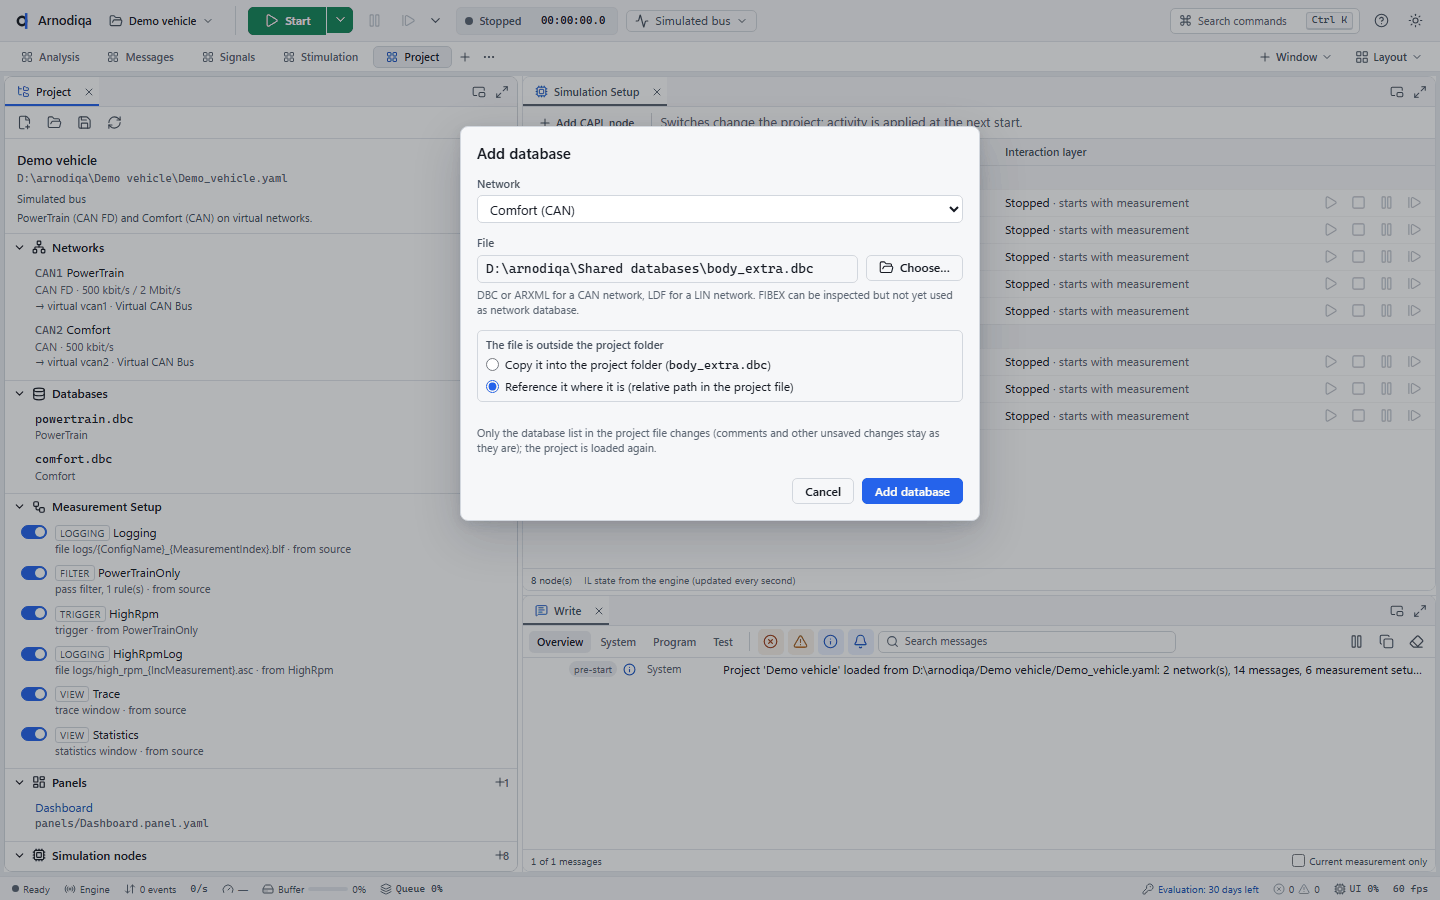Open the Stimulation tab

320,57
